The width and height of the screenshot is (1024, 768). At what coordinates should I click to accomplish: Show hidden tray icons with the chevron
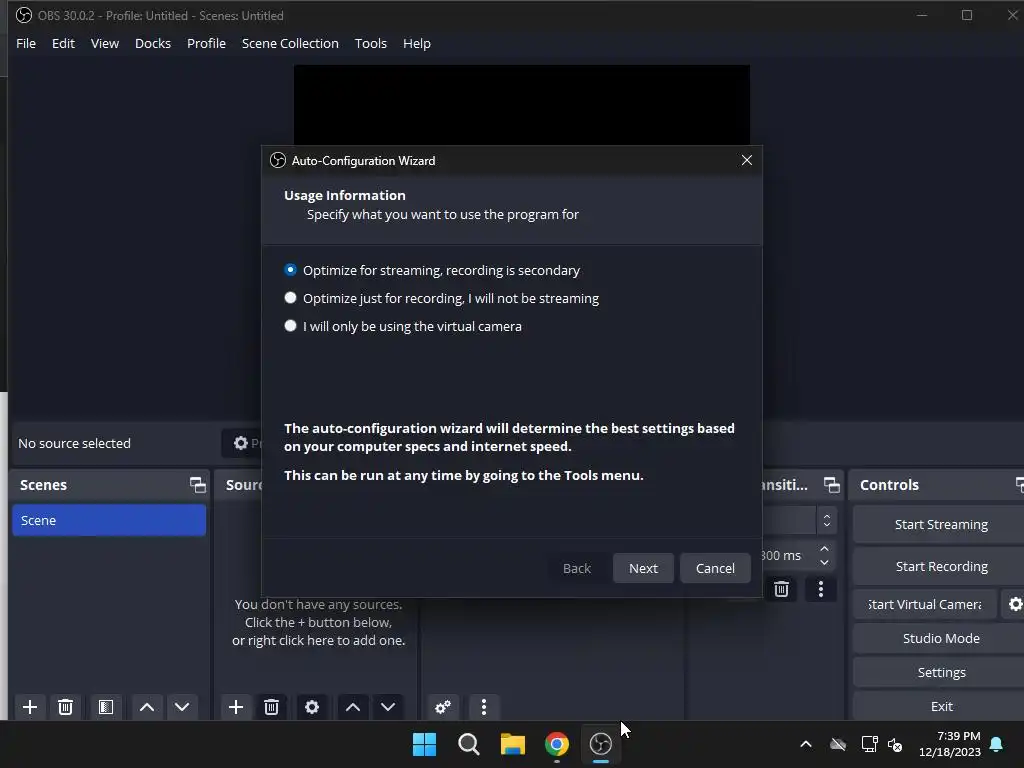click(806, 744)
